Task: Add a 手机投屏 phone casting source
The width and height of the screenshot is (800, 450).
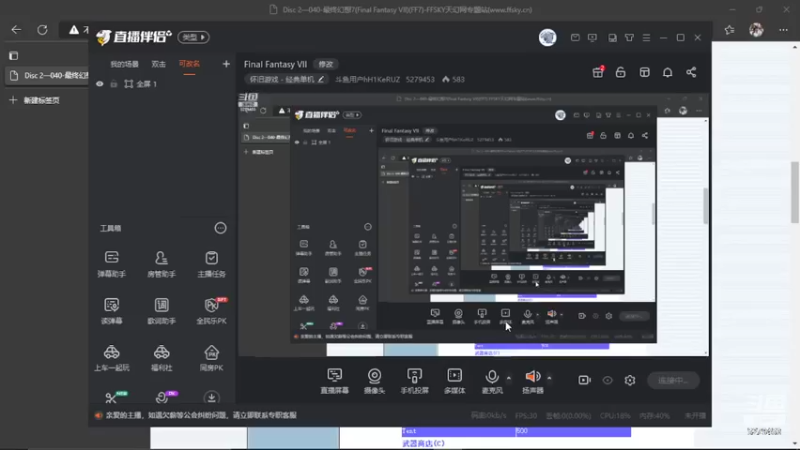Action: coord(414,381)
